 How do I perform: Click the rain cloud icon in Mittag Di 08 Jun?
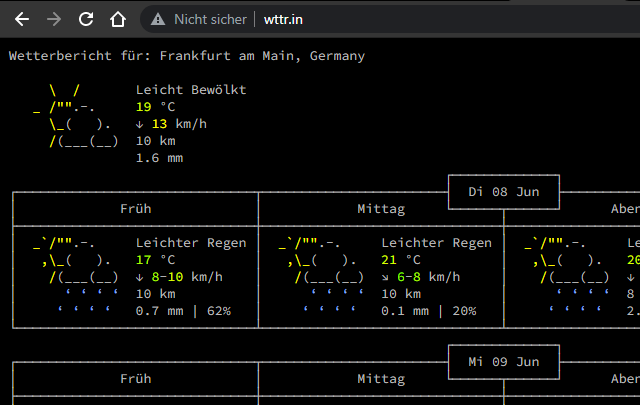[x=321, y=277]
